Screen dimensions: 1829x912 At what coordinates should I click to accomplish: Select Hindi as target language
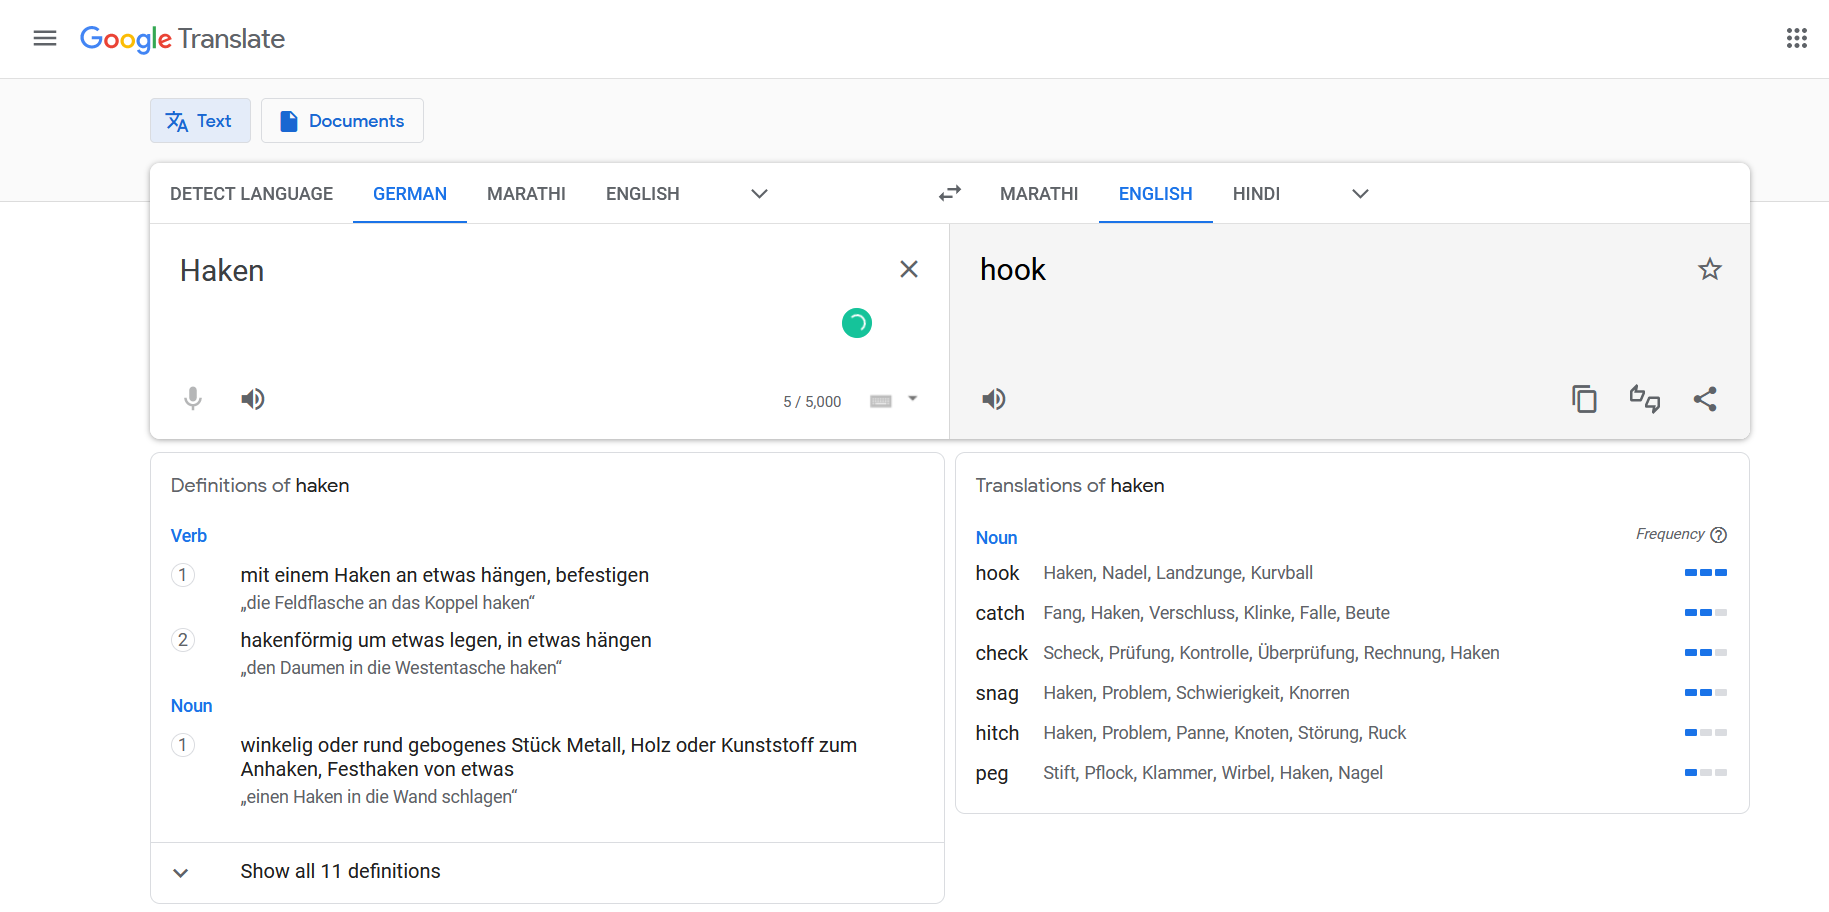point(1256,194)
